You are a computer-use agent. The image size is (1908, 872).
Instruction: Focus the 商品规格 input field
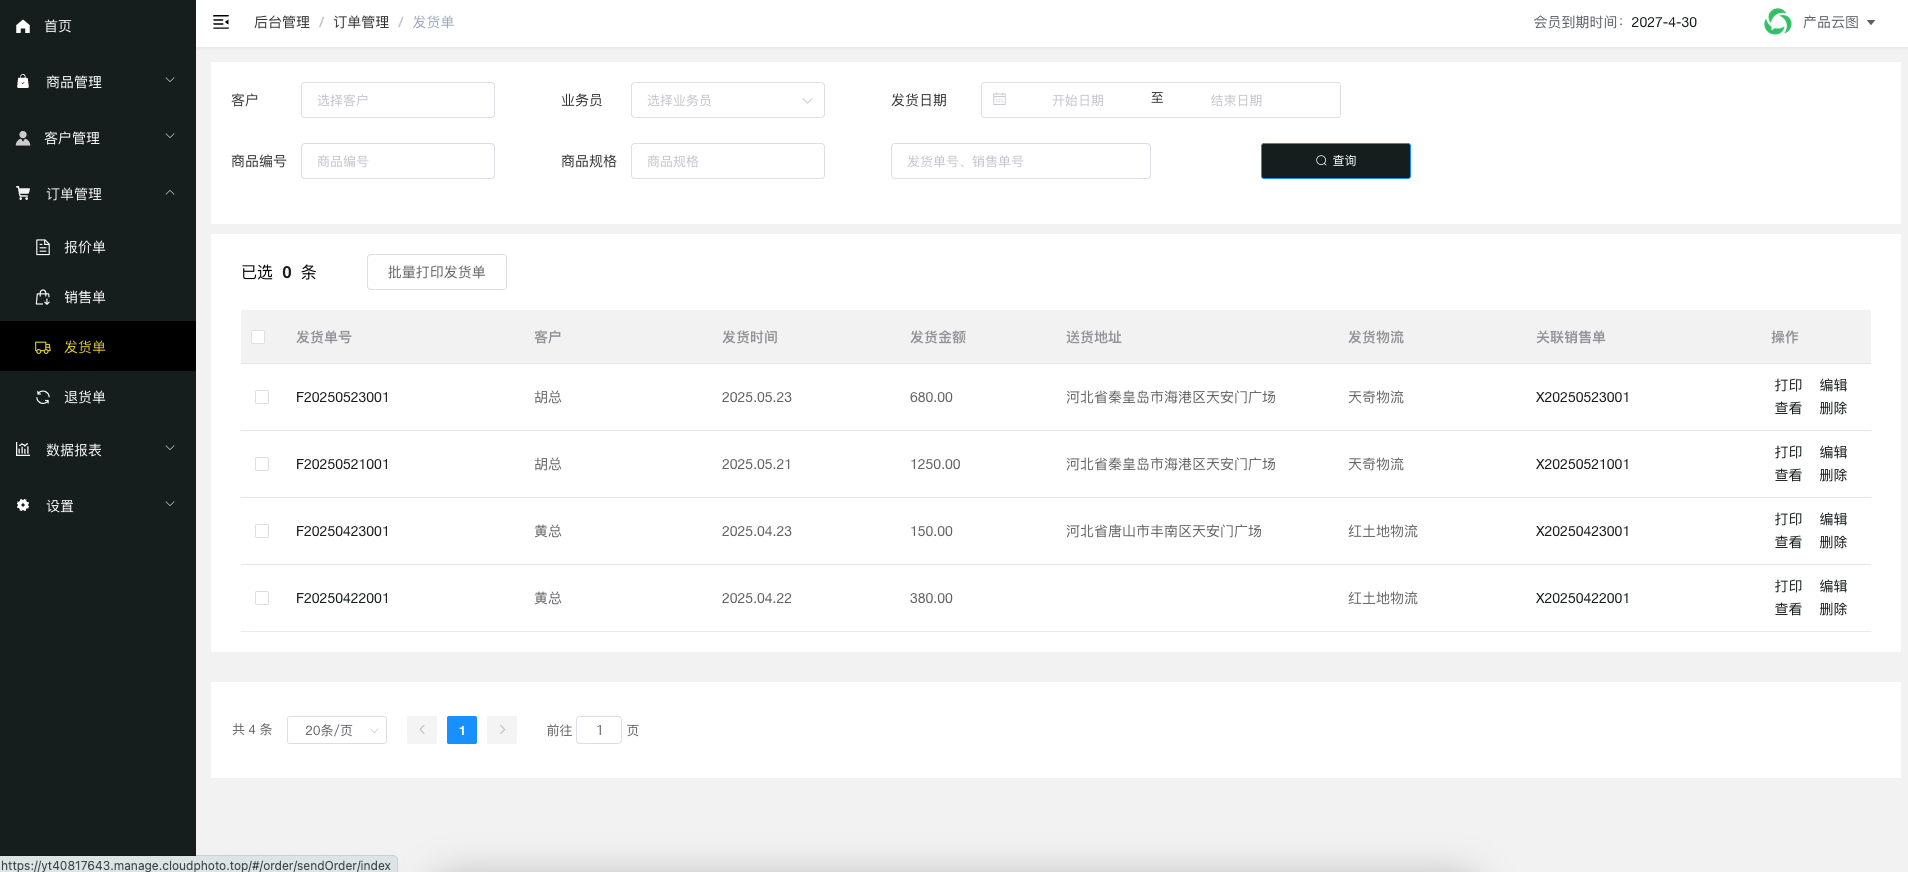pyautogui.click(x=728, y=161)
